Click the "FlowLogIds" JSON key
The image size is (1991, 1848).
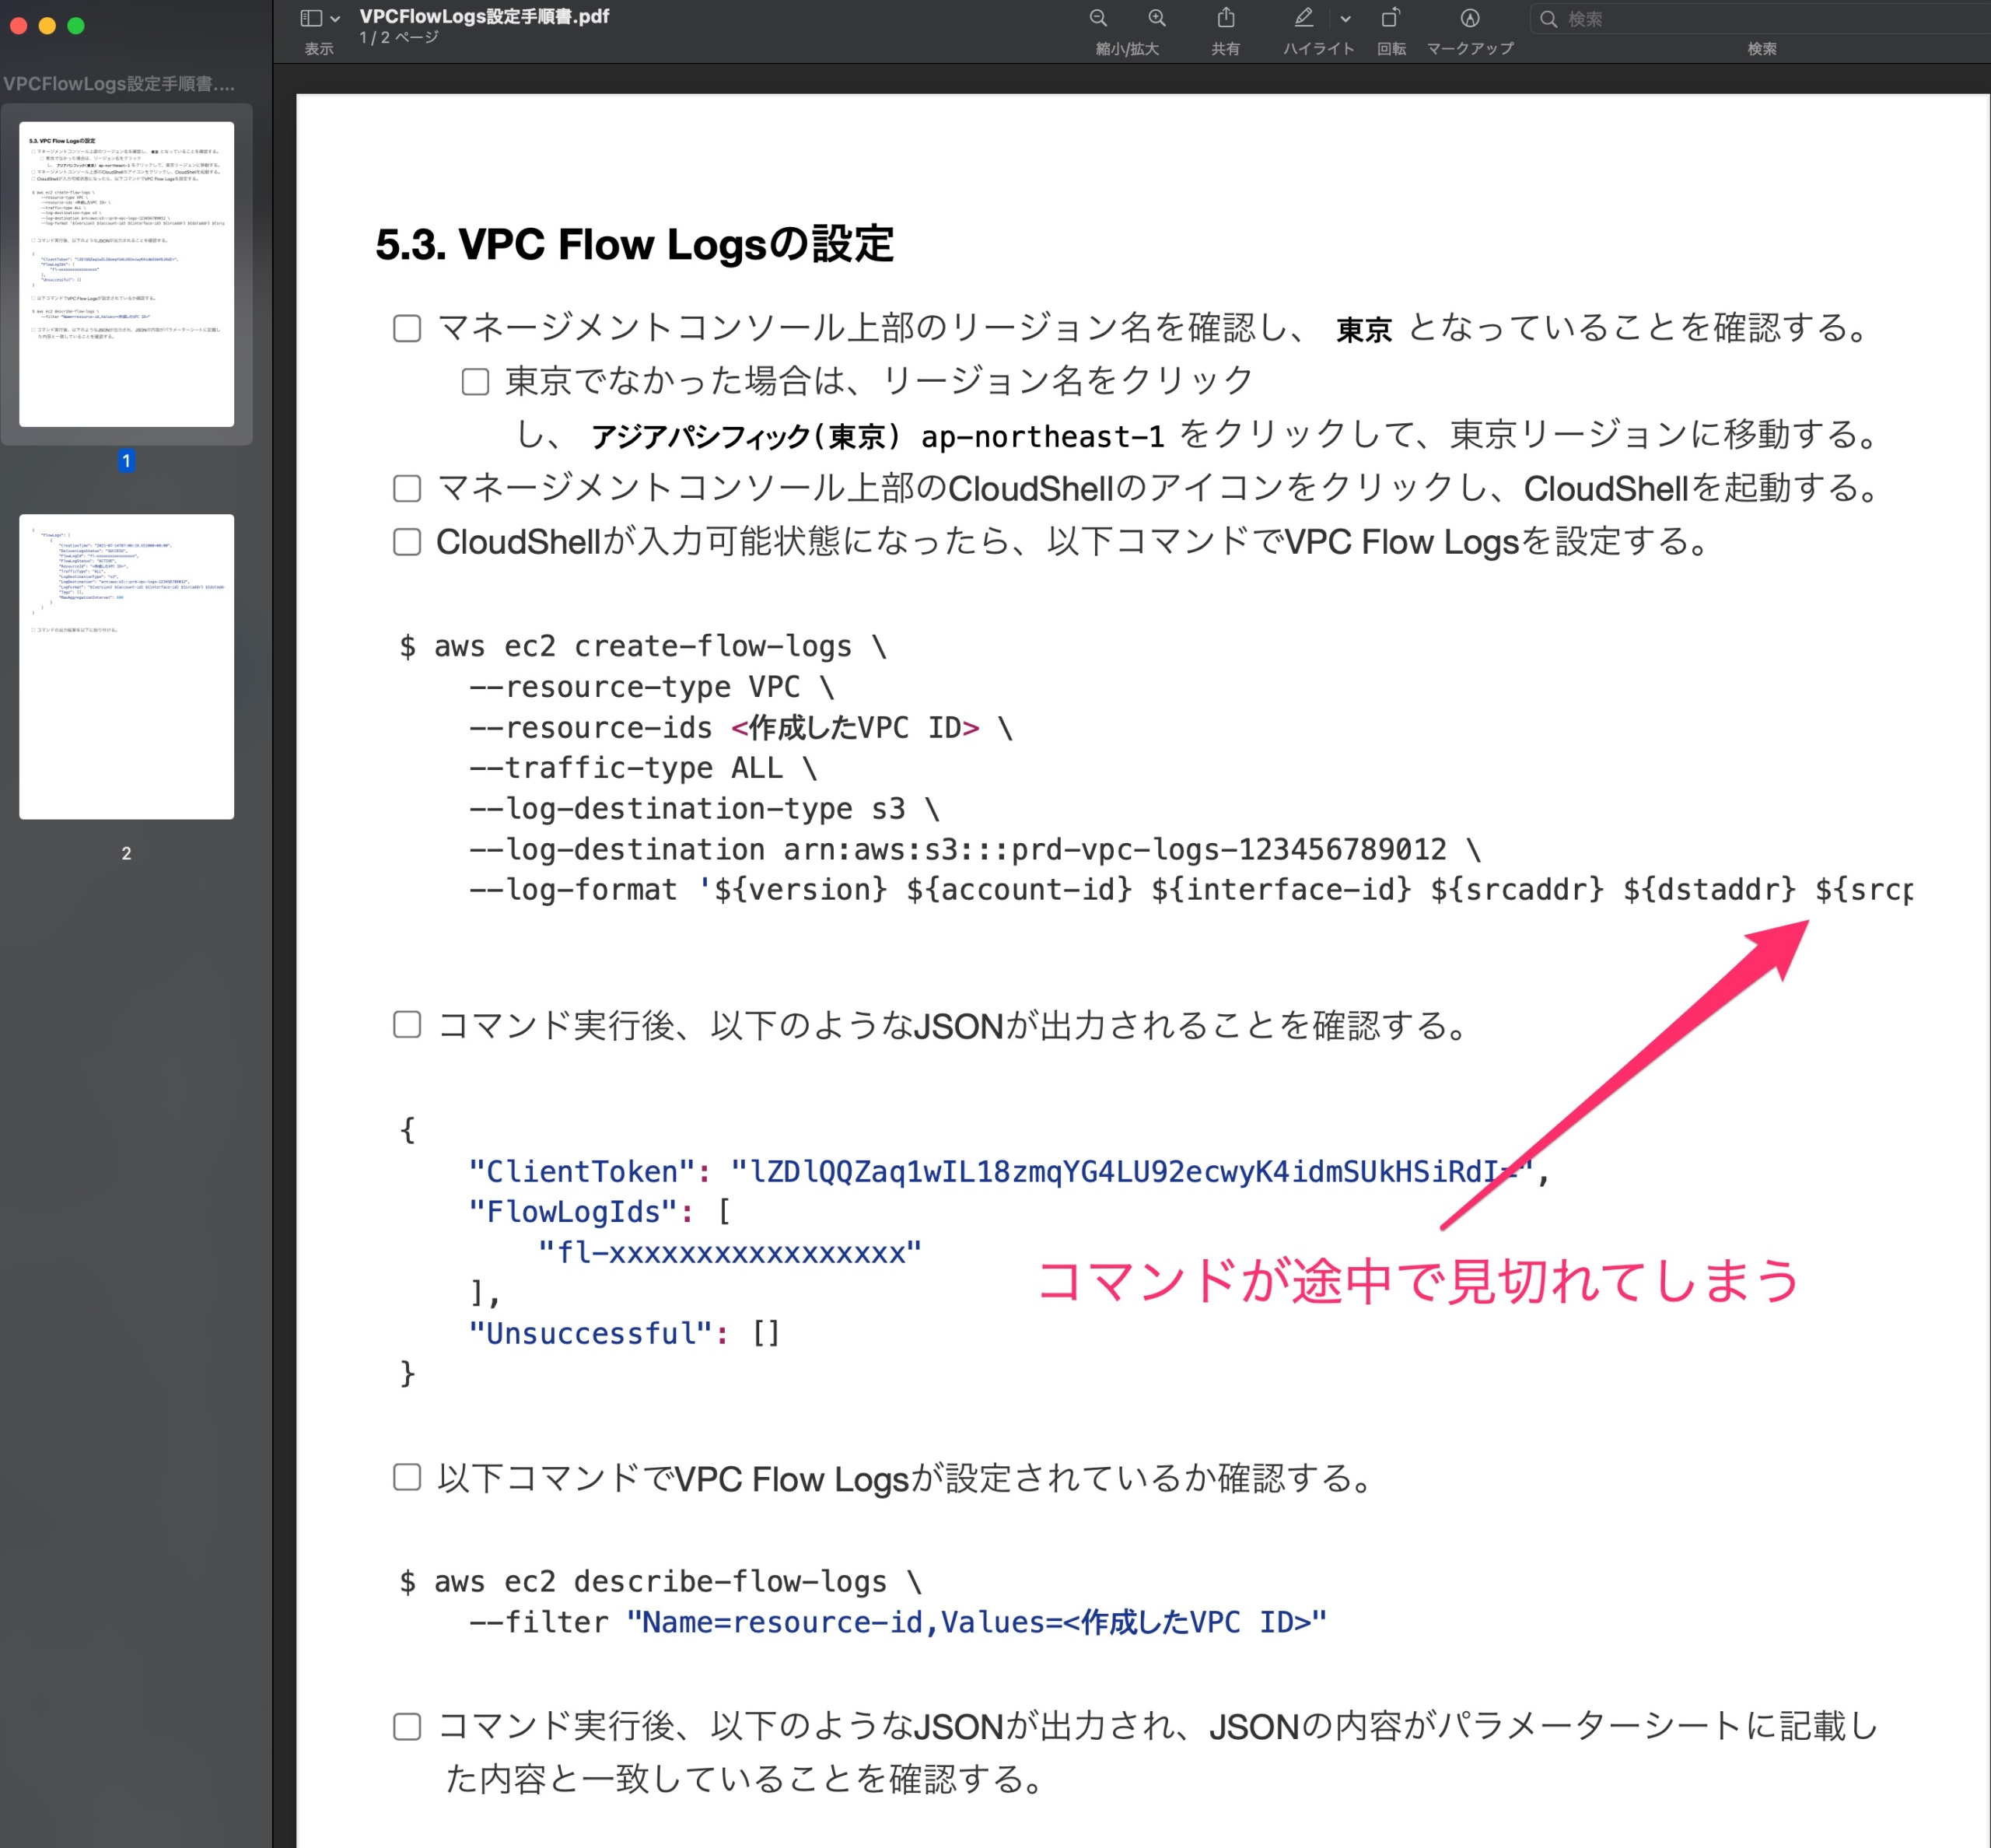581,1212
